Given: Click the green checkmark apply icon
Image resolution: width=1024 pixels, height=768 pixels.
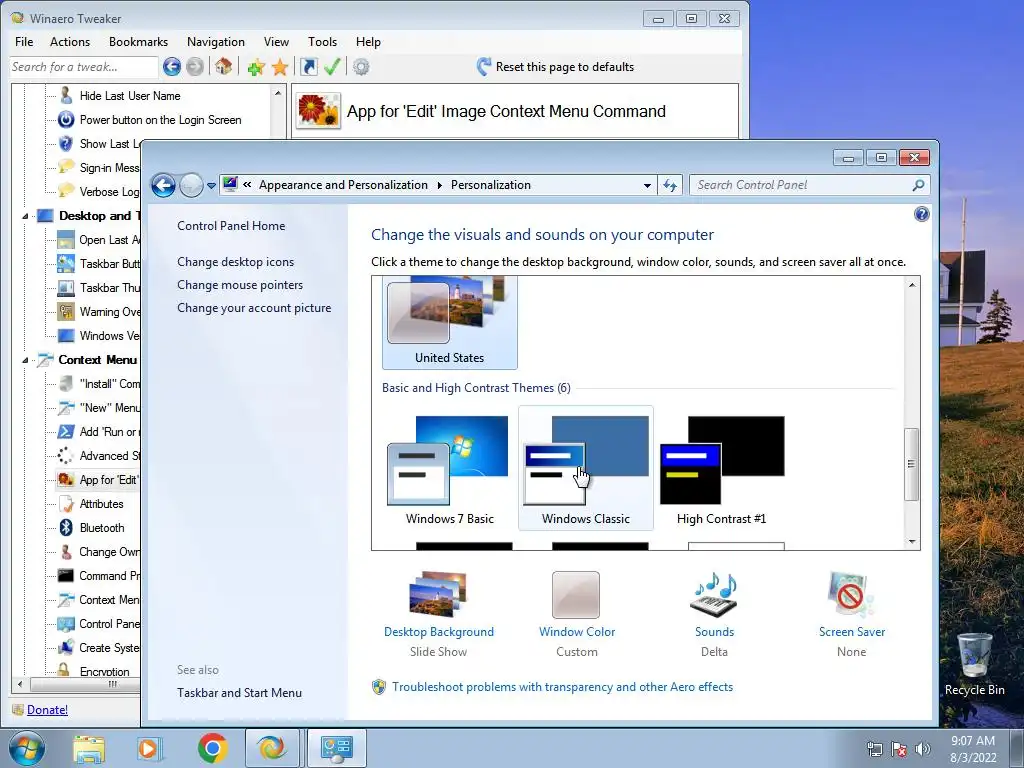Looking at the screenshot, I should [332, 67].
